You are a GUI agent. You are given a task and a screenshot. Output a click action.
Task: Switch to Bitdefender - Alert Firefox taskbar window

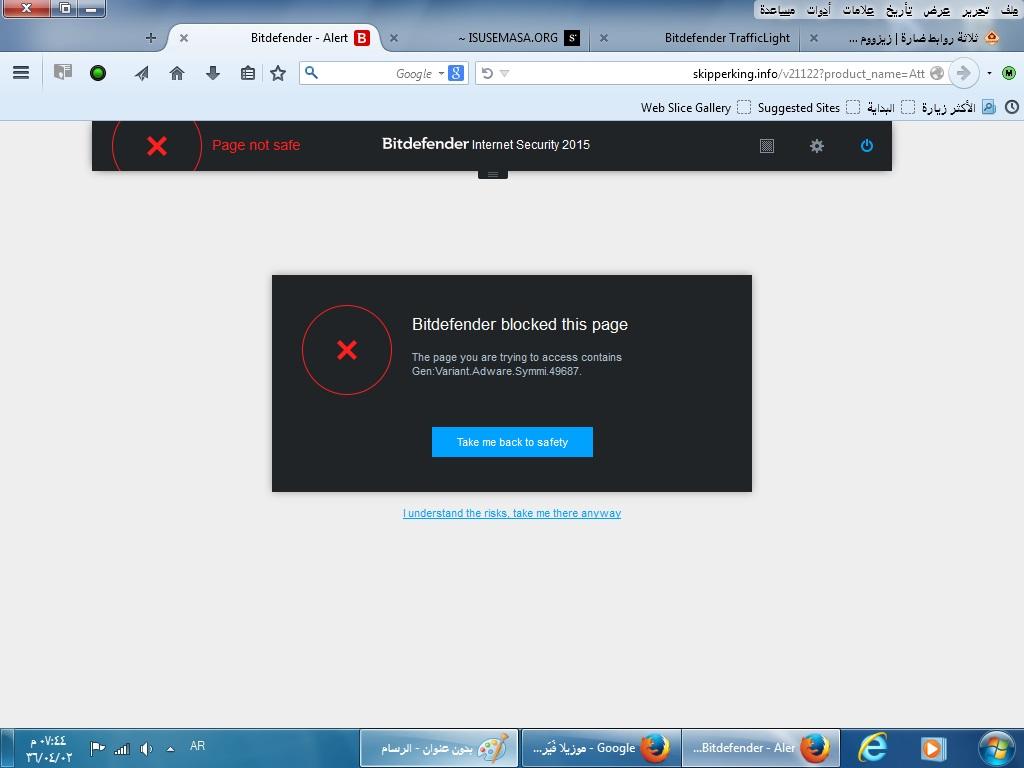[761, 748]
